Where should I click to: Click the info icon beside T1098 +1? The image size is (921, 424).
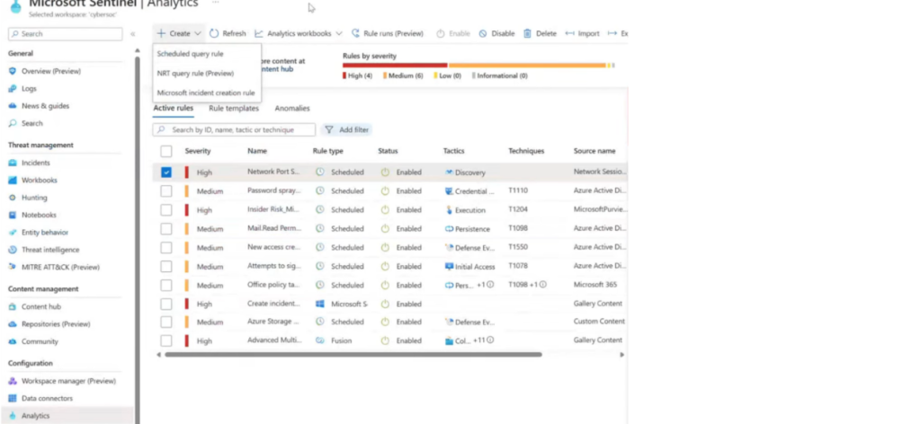(x=543, y=284)
